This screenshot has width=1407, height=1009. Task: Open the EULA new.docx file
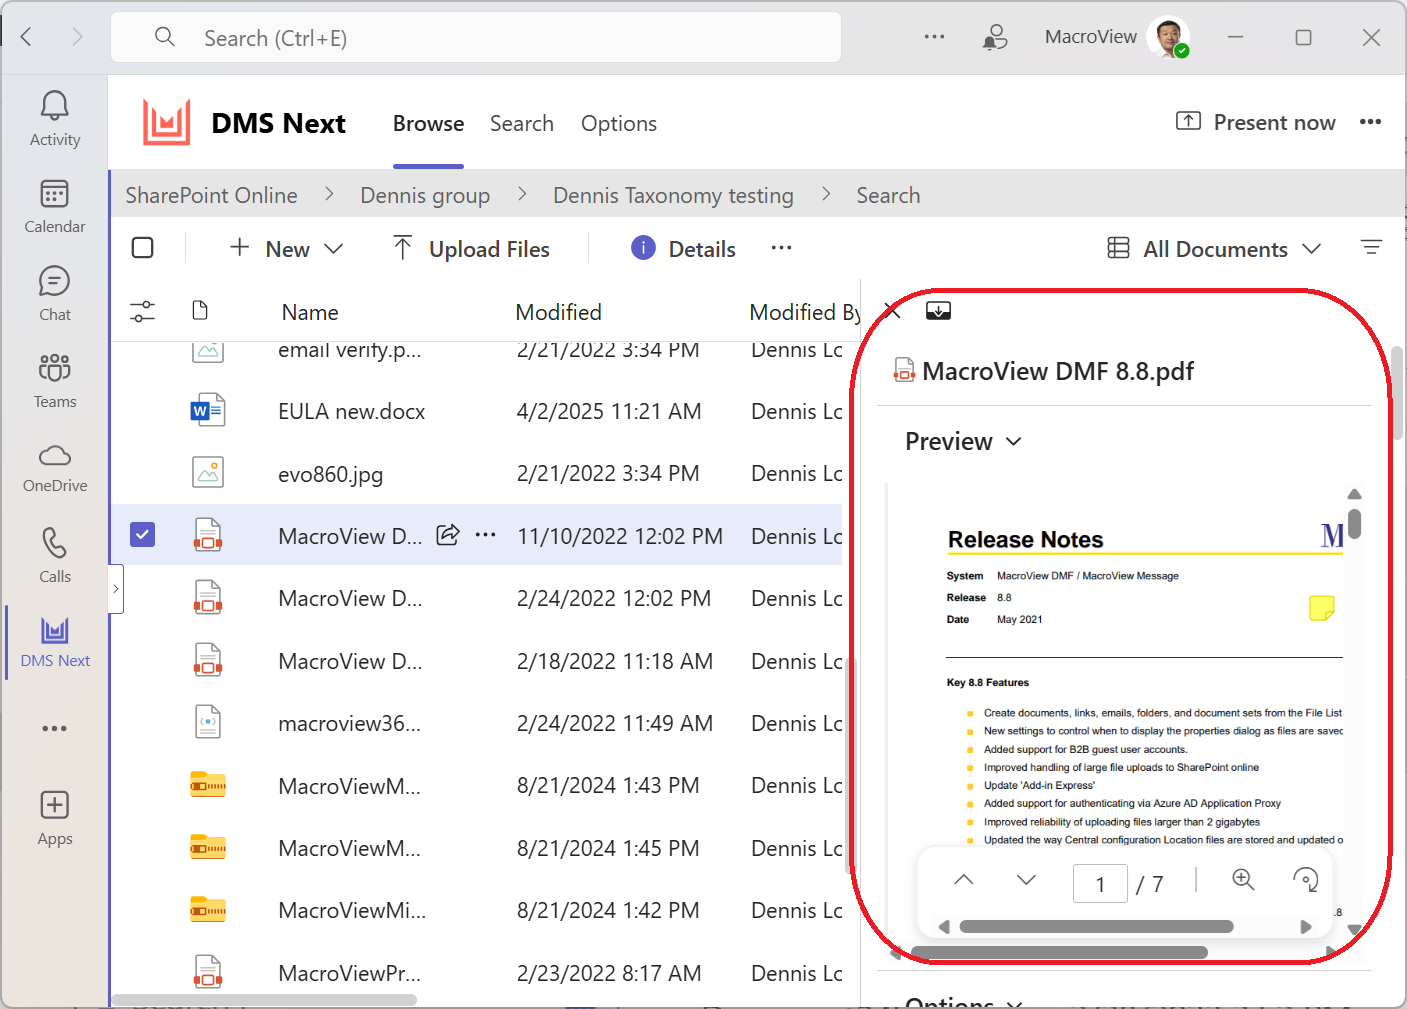[351, 411]
